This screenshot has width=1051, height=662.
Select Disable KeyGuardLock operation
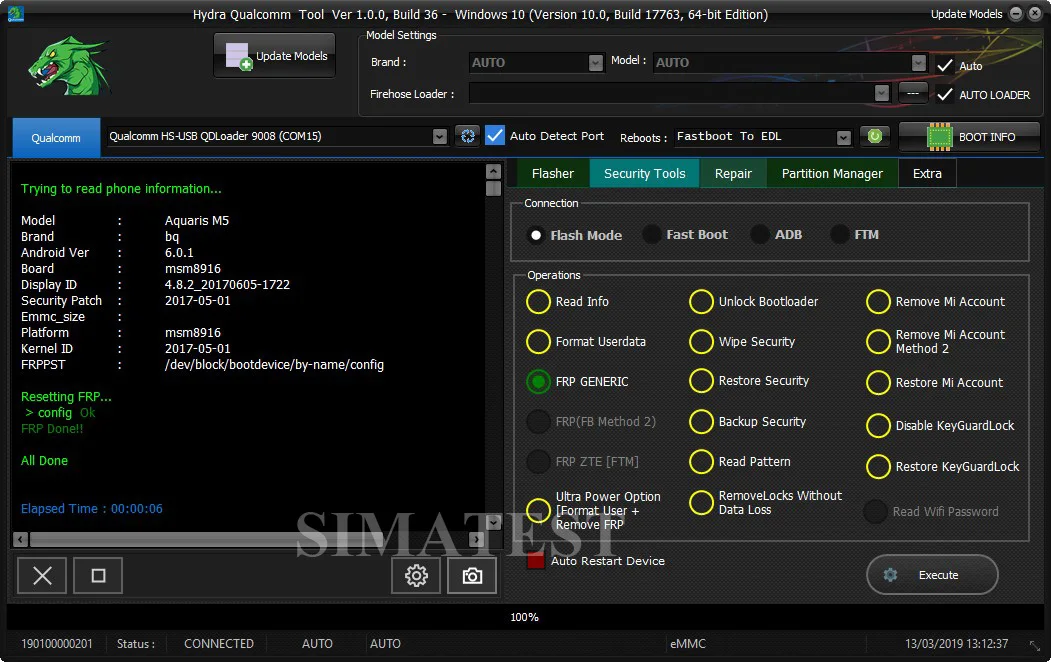tap(878, 425)
